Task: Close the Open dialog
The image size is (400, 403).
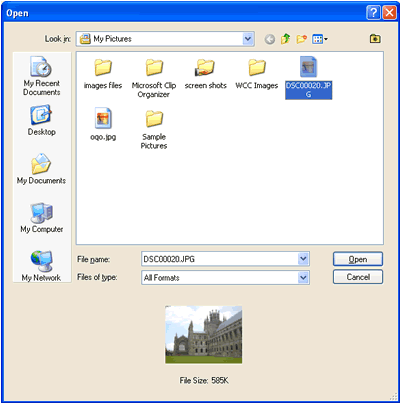Action: tap(389, 13)
